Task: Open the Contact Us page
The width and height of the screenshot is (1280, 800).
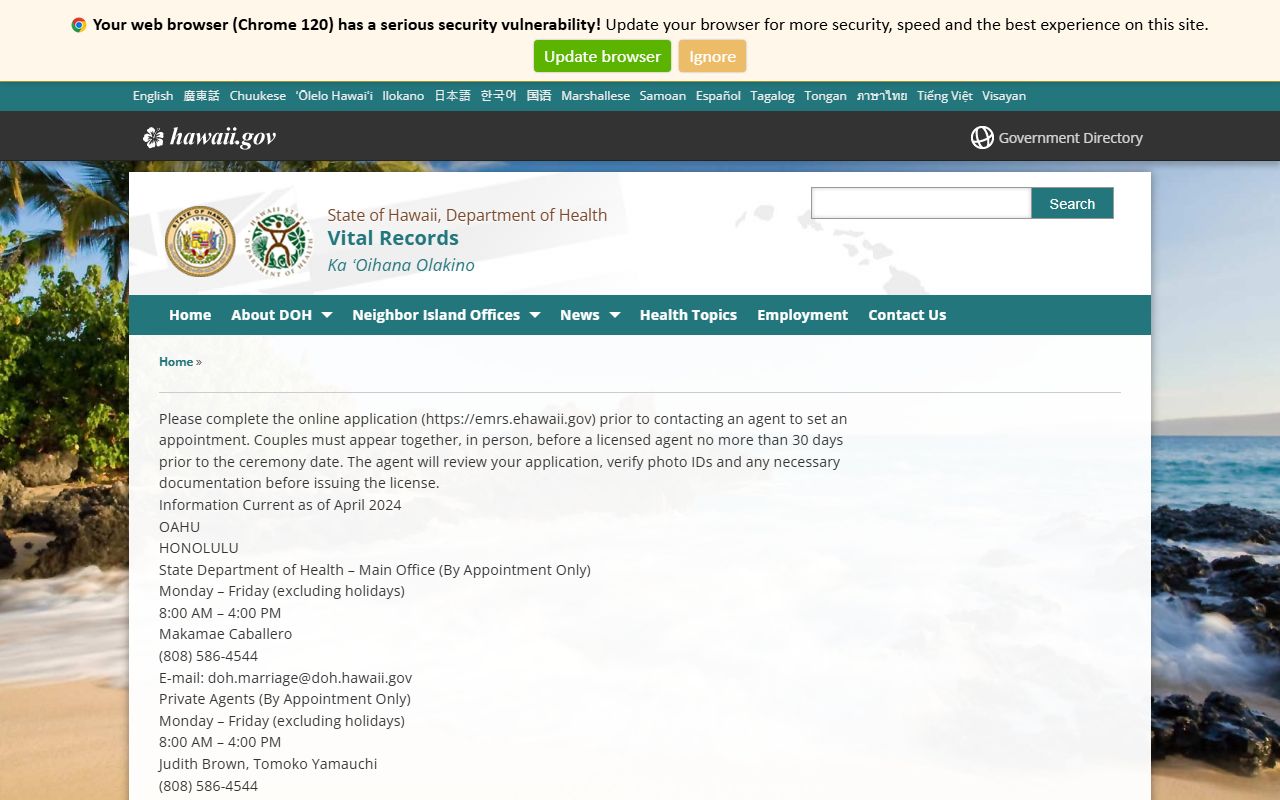Action: (907, 315)
